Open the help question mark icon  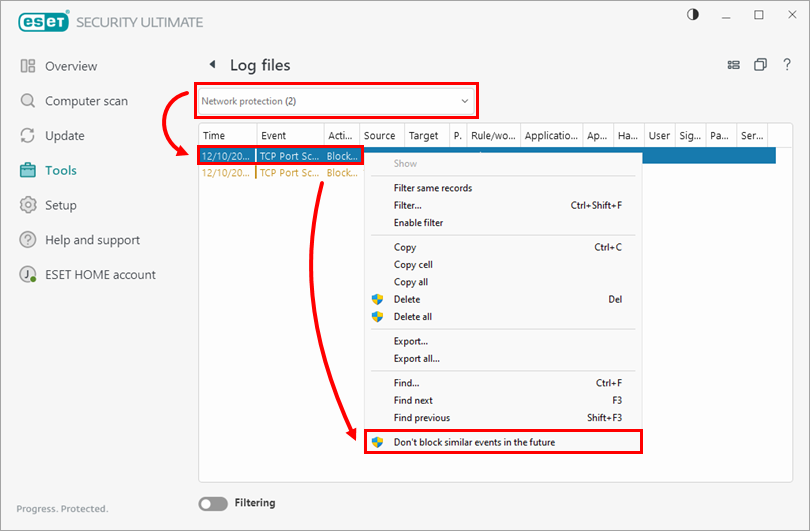point(787,65)
